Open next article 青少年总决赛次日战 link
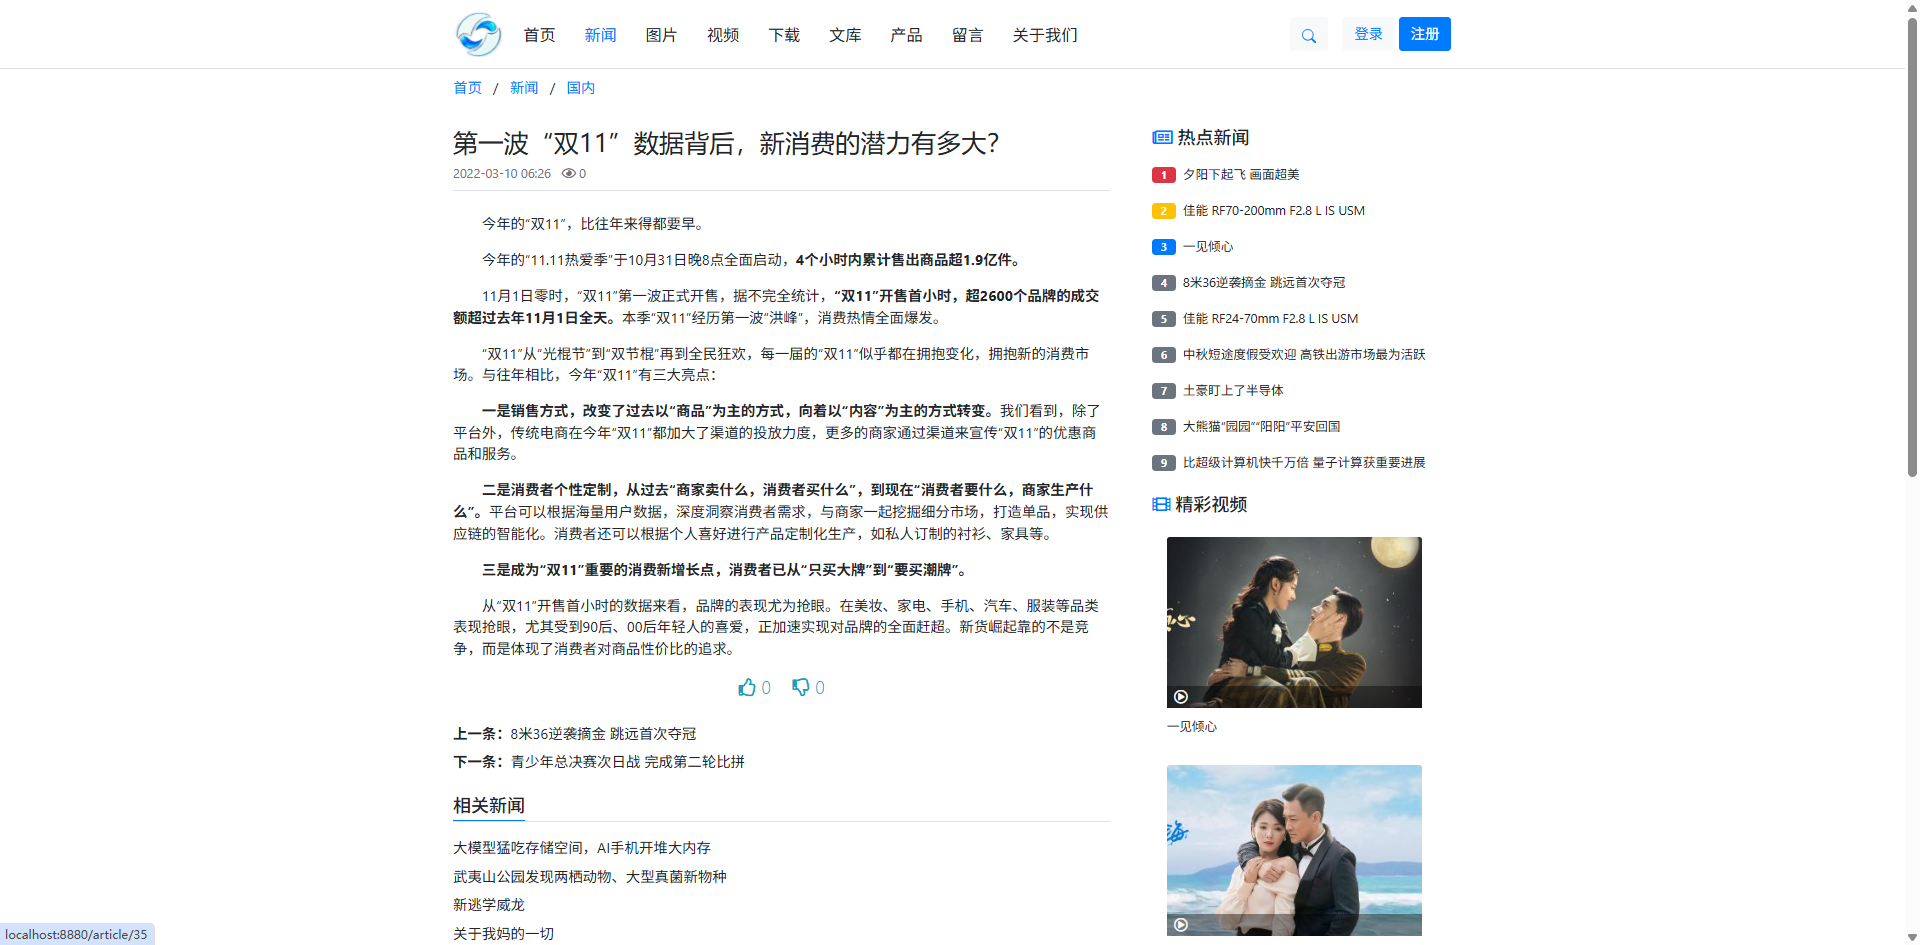 [627, 762]
